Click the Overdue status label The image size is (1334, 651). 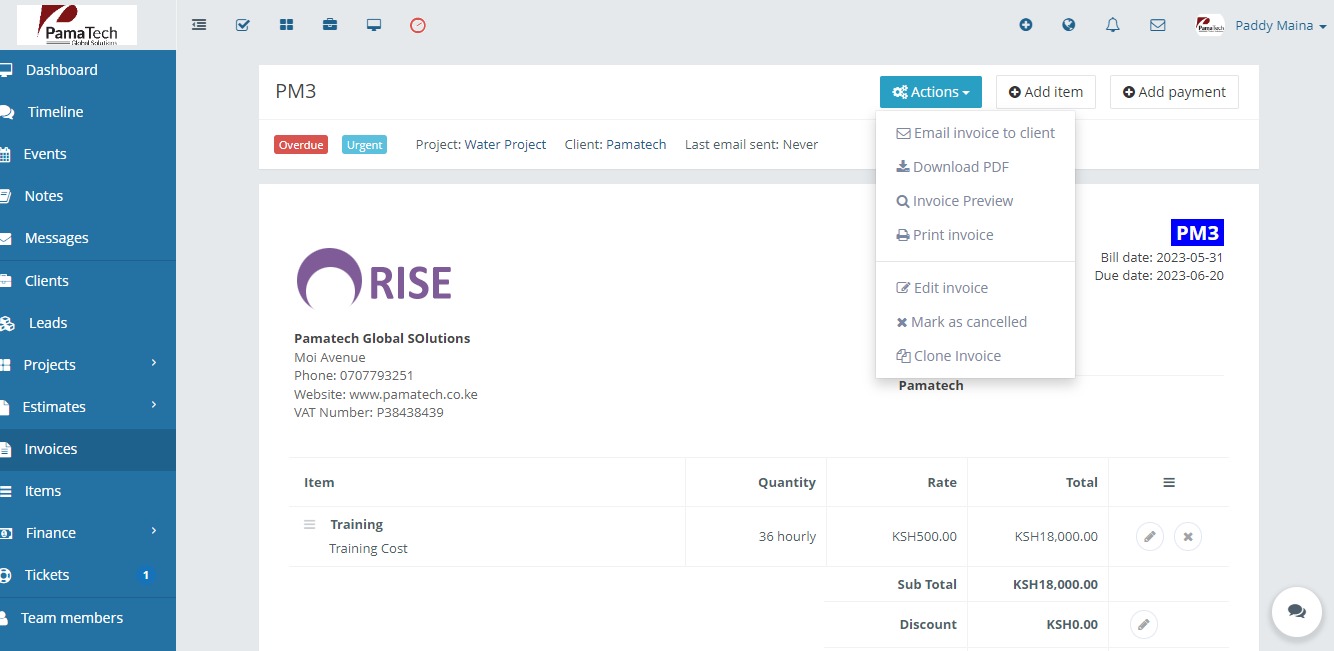pyautogui.click(x=301, y=145)
